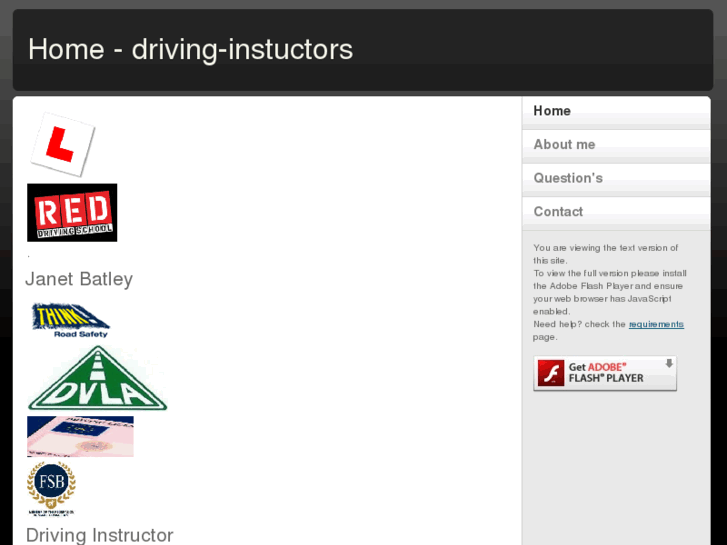Click the text 'You are viewing the text version'
Screen dimensions: 727x545
tap(599, 248)
